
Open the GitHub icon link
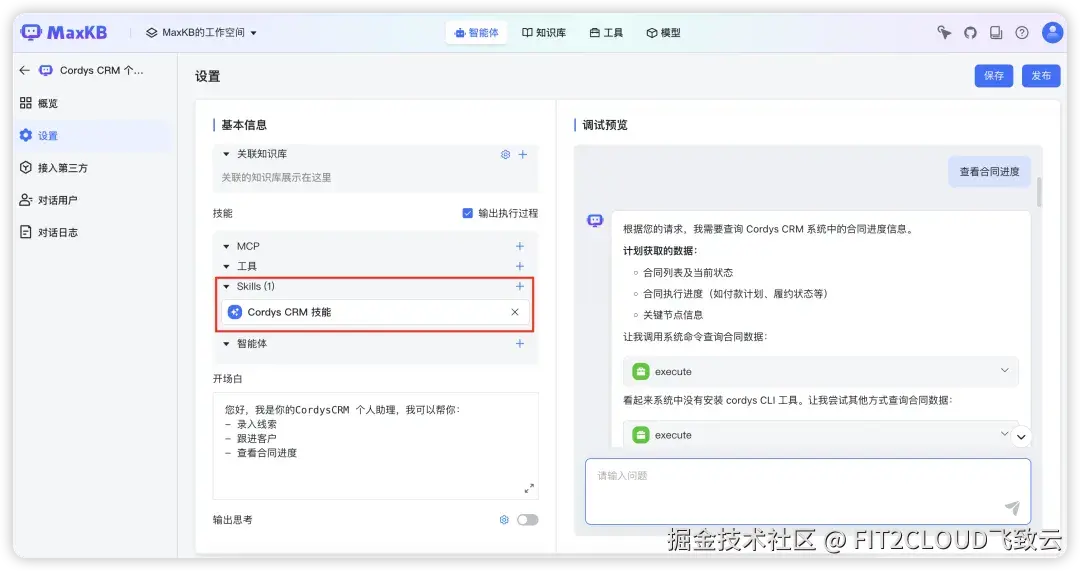tap(970, 32)
